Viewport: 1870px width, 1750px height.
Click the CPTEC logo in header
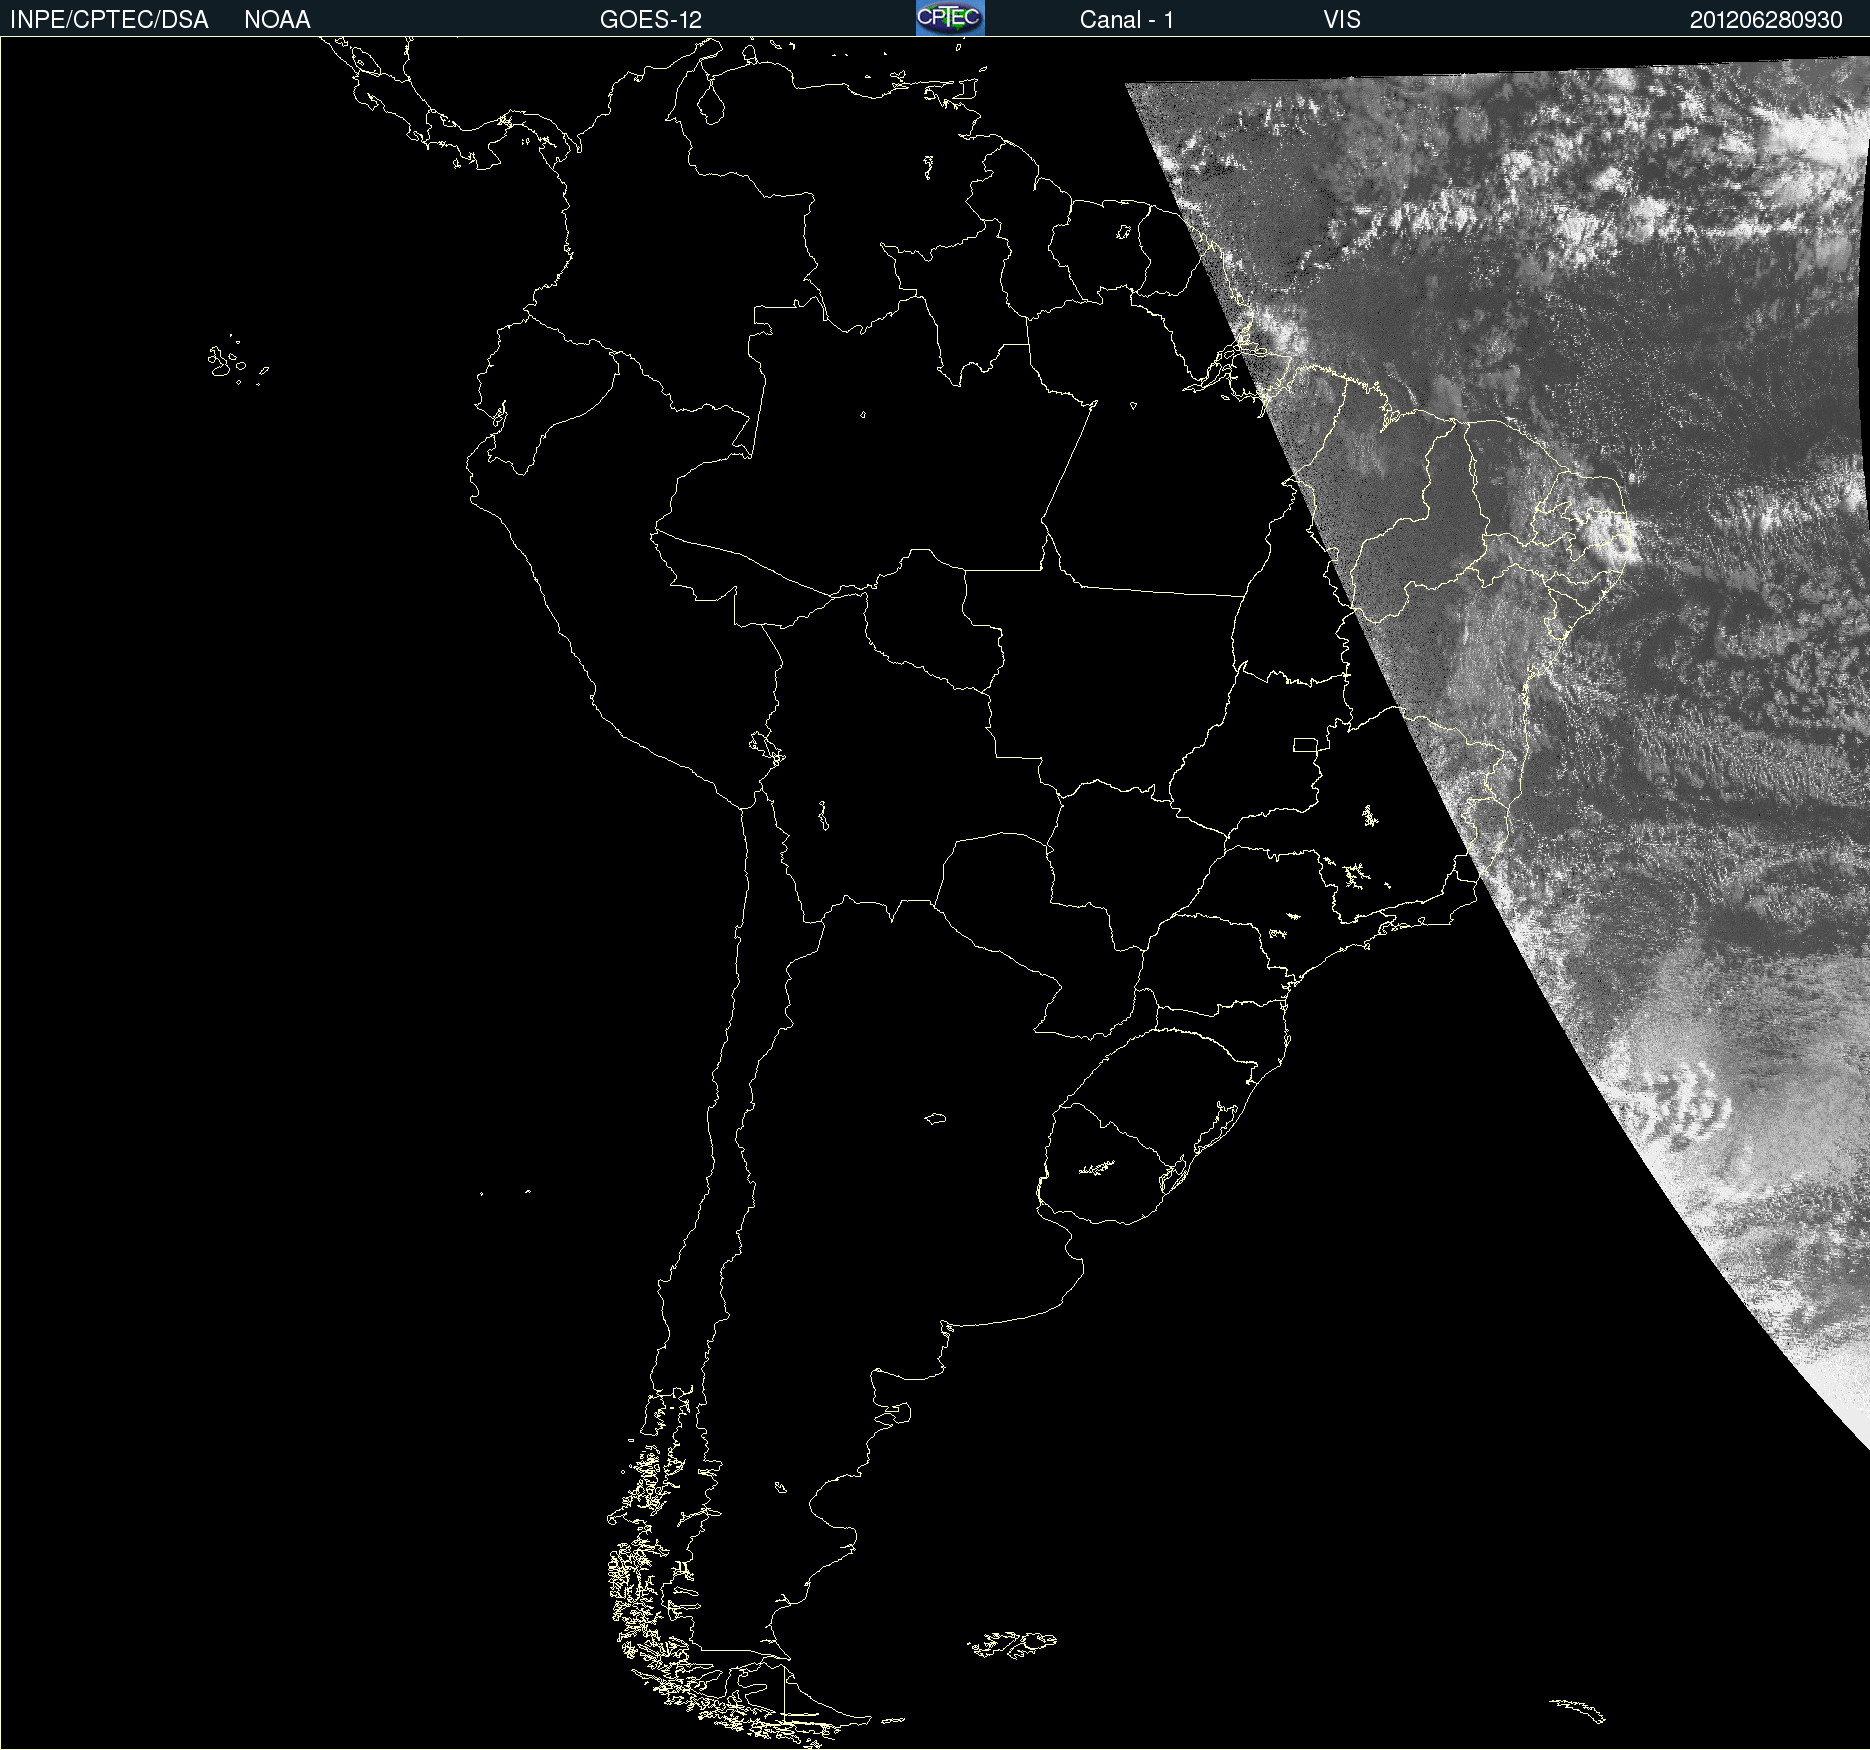[x=950, y=18]
